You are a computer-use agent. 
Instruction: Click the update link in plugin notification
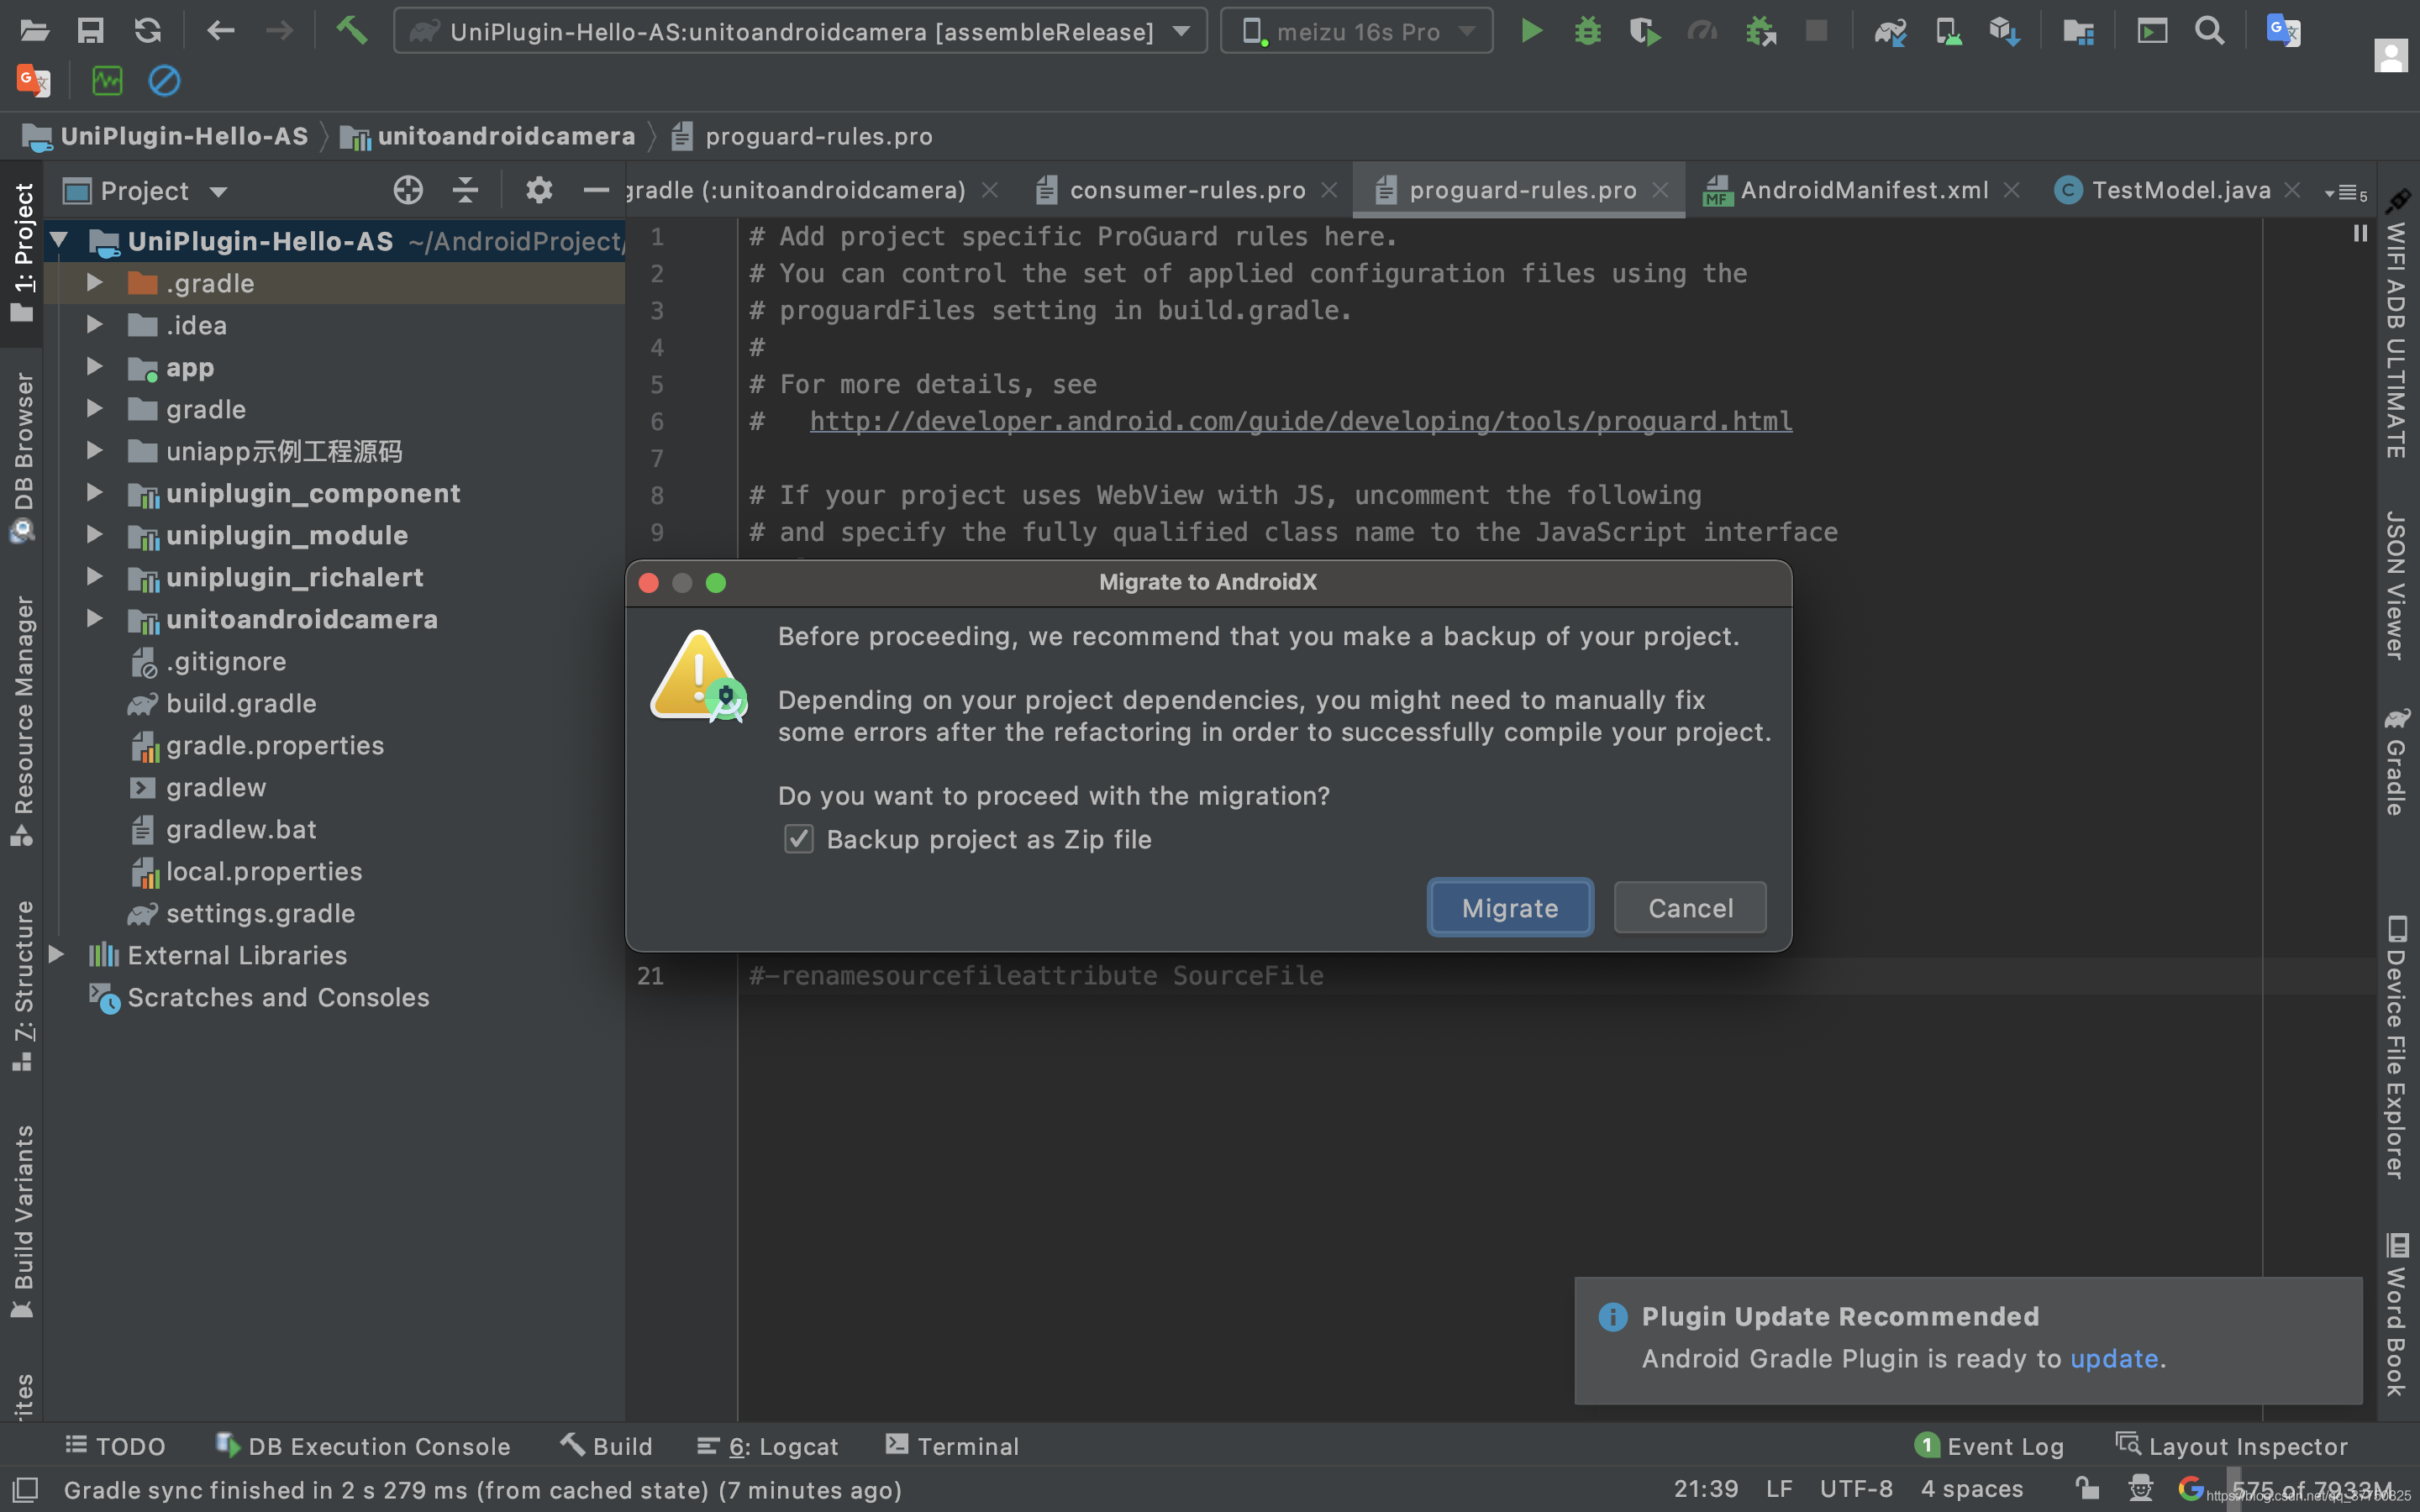(2114, 1358)
